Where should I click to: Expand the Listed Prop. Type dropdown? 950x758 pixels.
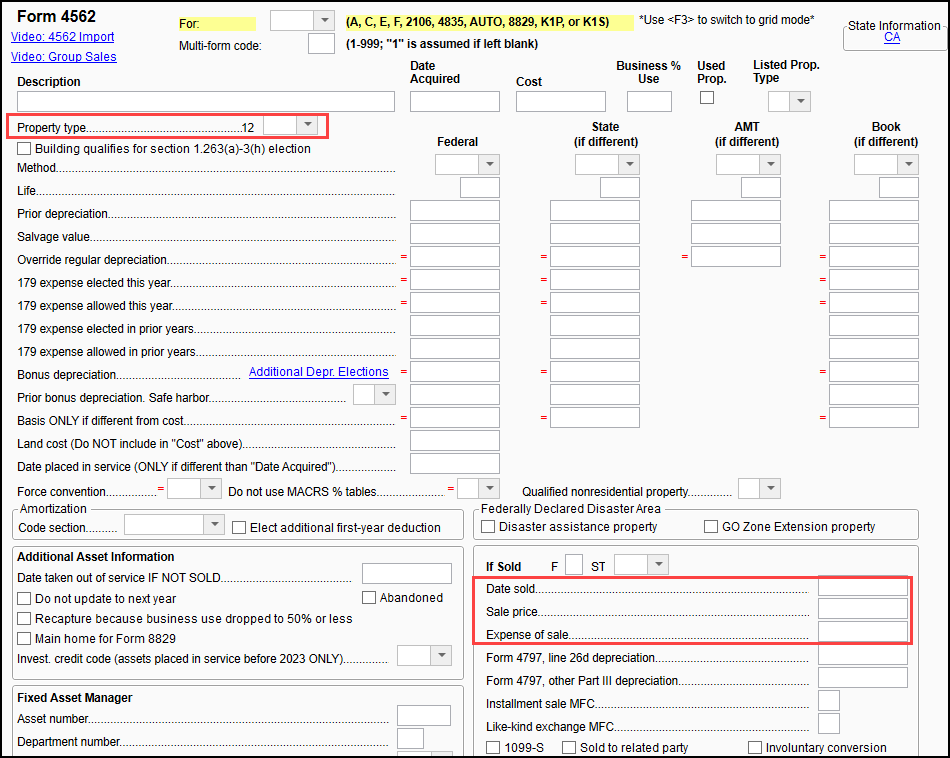click(x=800, y=101)
